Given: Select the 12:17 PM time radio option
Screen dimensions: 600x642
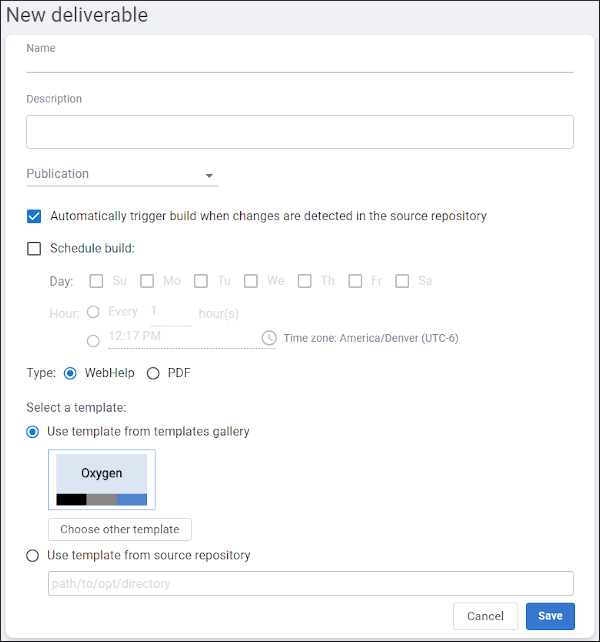Looking at the screenshot, I should pyautogui.click(x=93, y=341).
